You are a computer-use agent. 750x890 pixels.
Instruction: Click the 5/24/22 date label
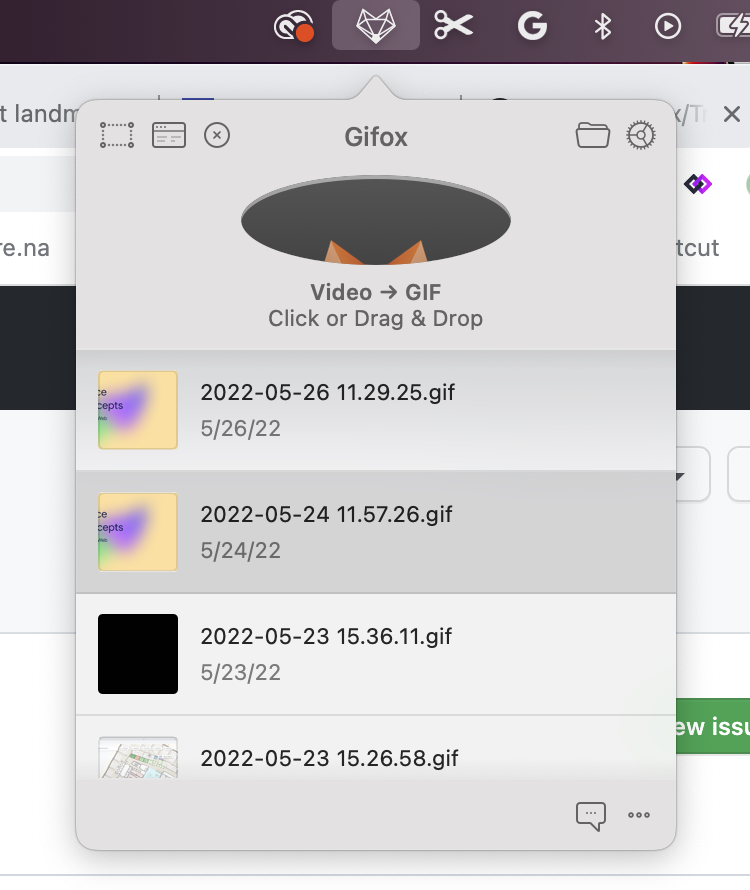[240, 551]
